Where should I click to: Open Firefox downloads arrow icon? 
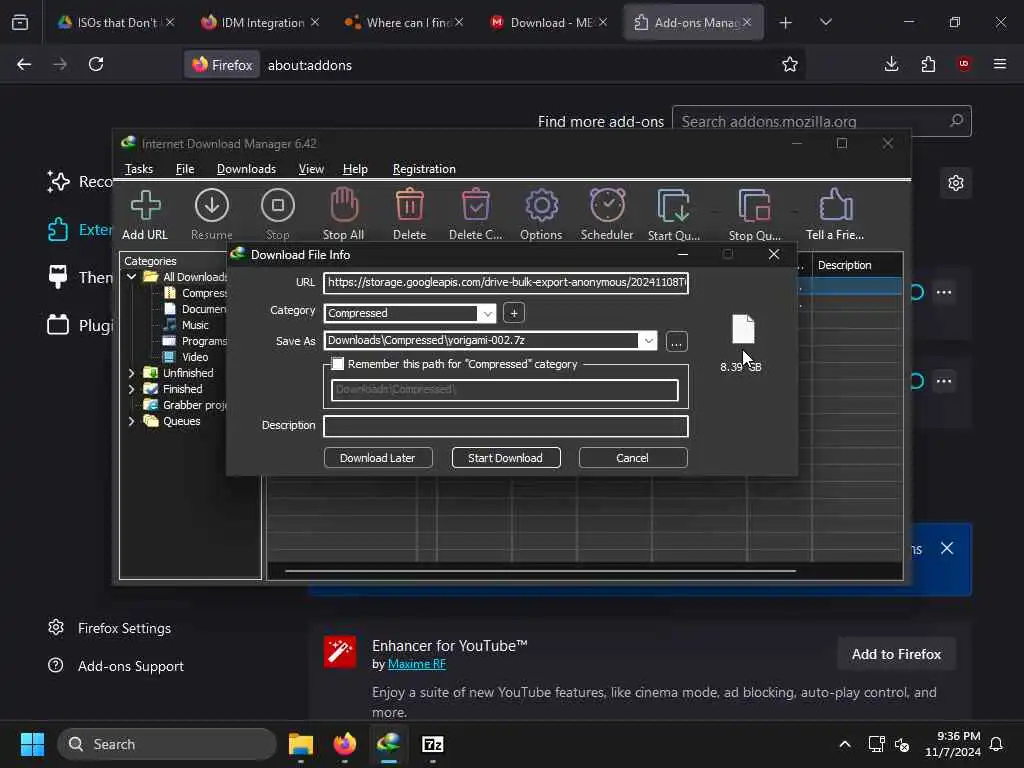(891, 64)
